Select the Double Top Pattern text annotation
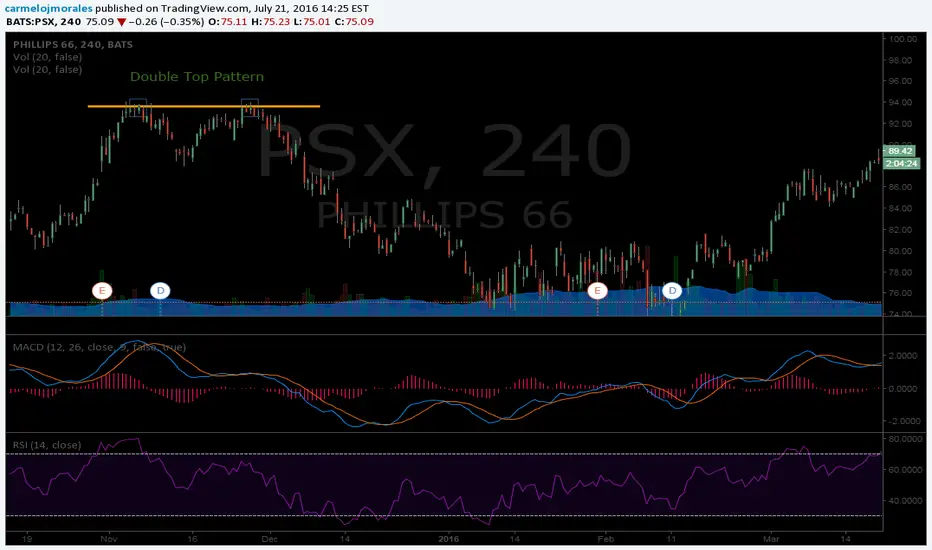This screenshot has height=550, width=932. (x=197, y=77)
